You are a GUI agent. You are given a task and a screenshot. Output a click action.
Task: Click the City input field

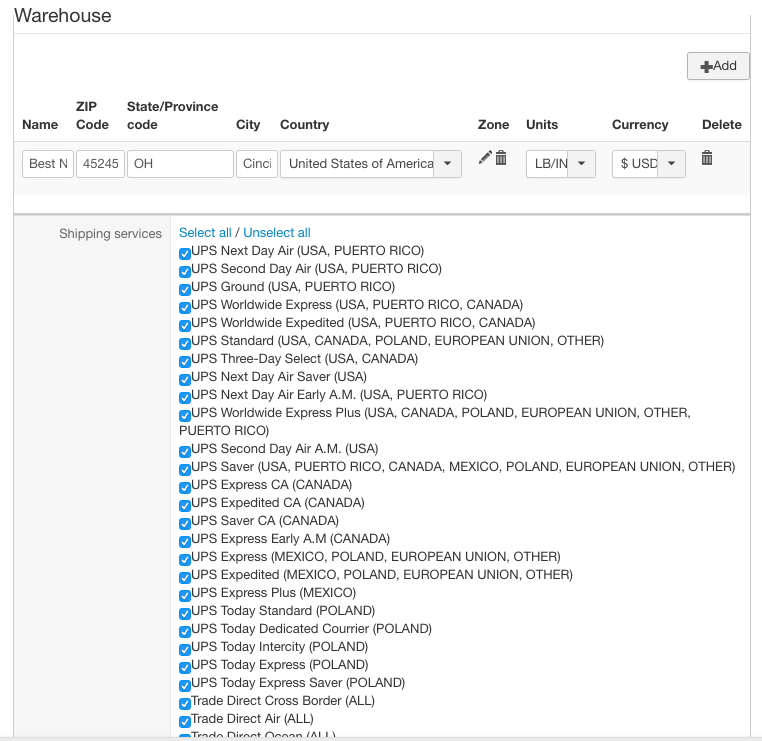click(x=257, y=164)
